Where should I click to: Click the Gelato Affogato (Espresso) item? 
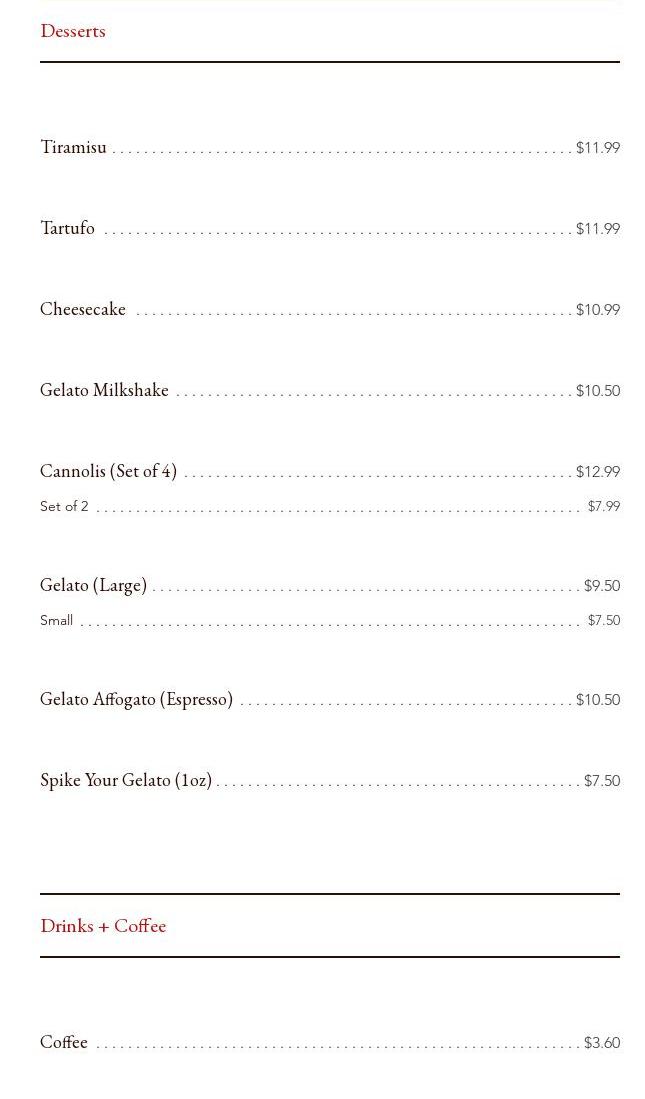tap(136, 699)
